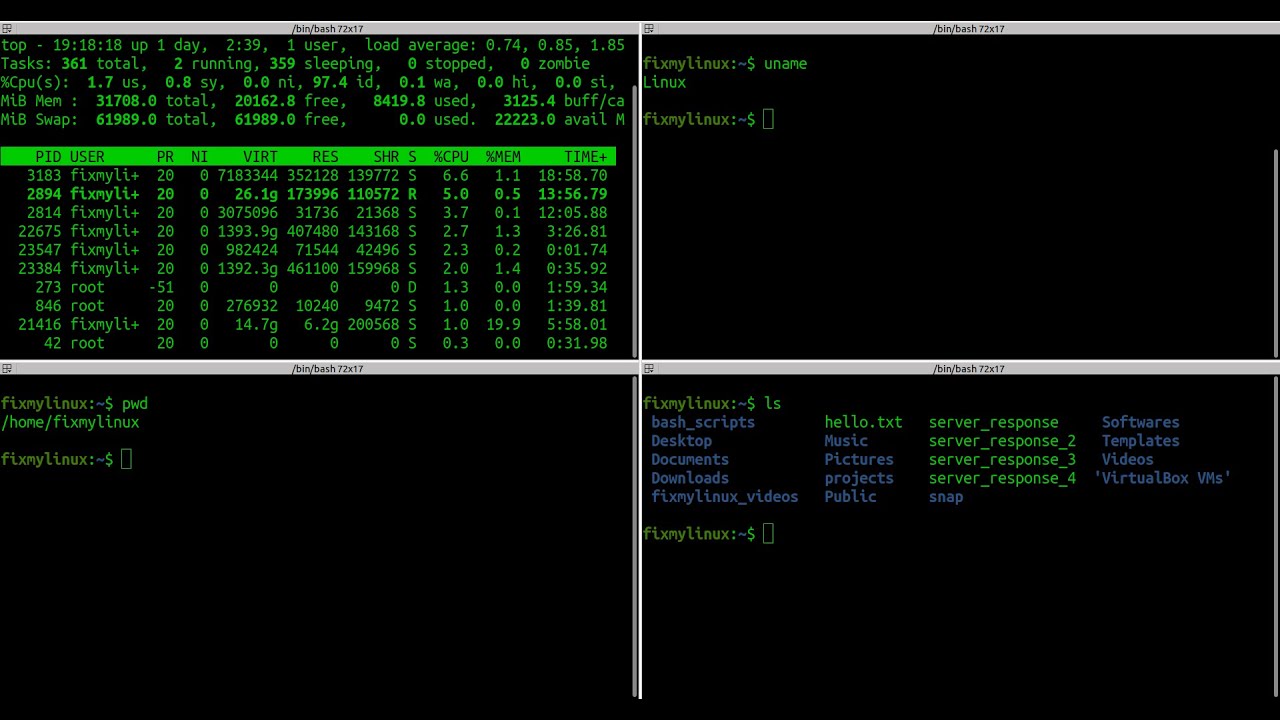The image size is (1280, 720).
Task: Select root process row PID 42
Action: (x=308, y=344)
